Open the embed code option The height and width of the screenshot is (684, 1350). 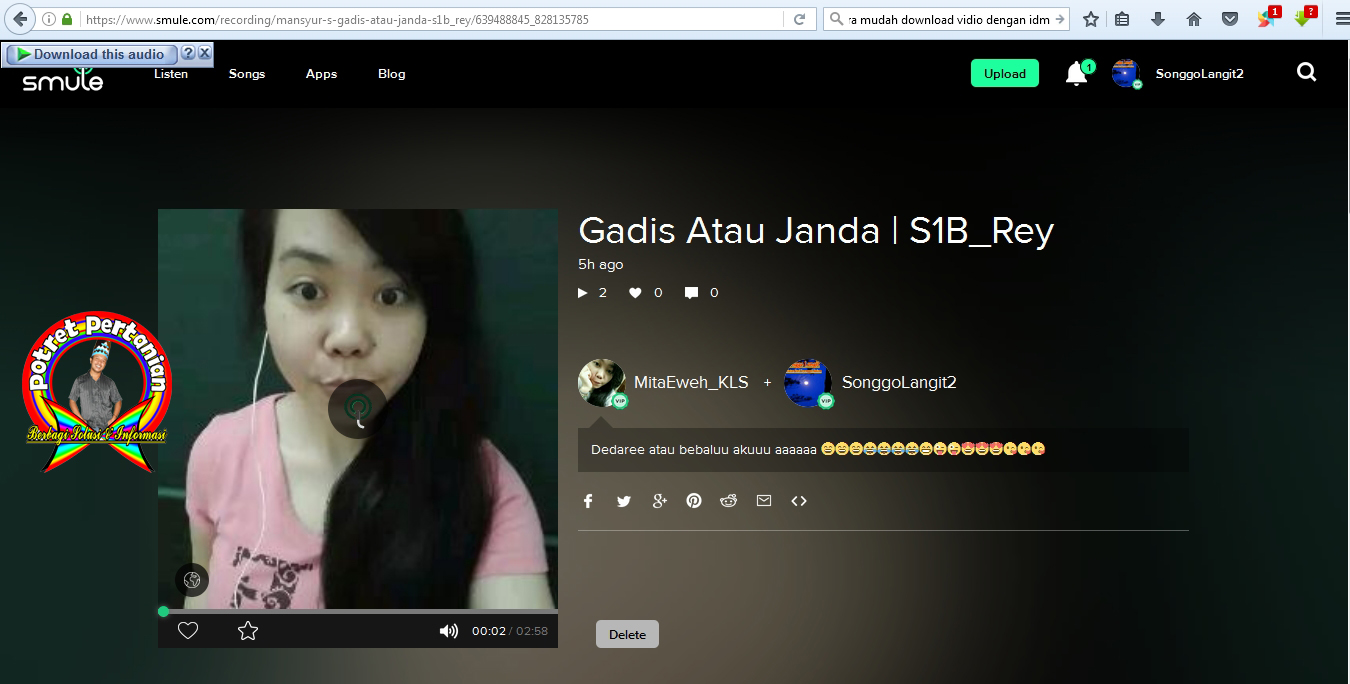(x=799, y=500)
